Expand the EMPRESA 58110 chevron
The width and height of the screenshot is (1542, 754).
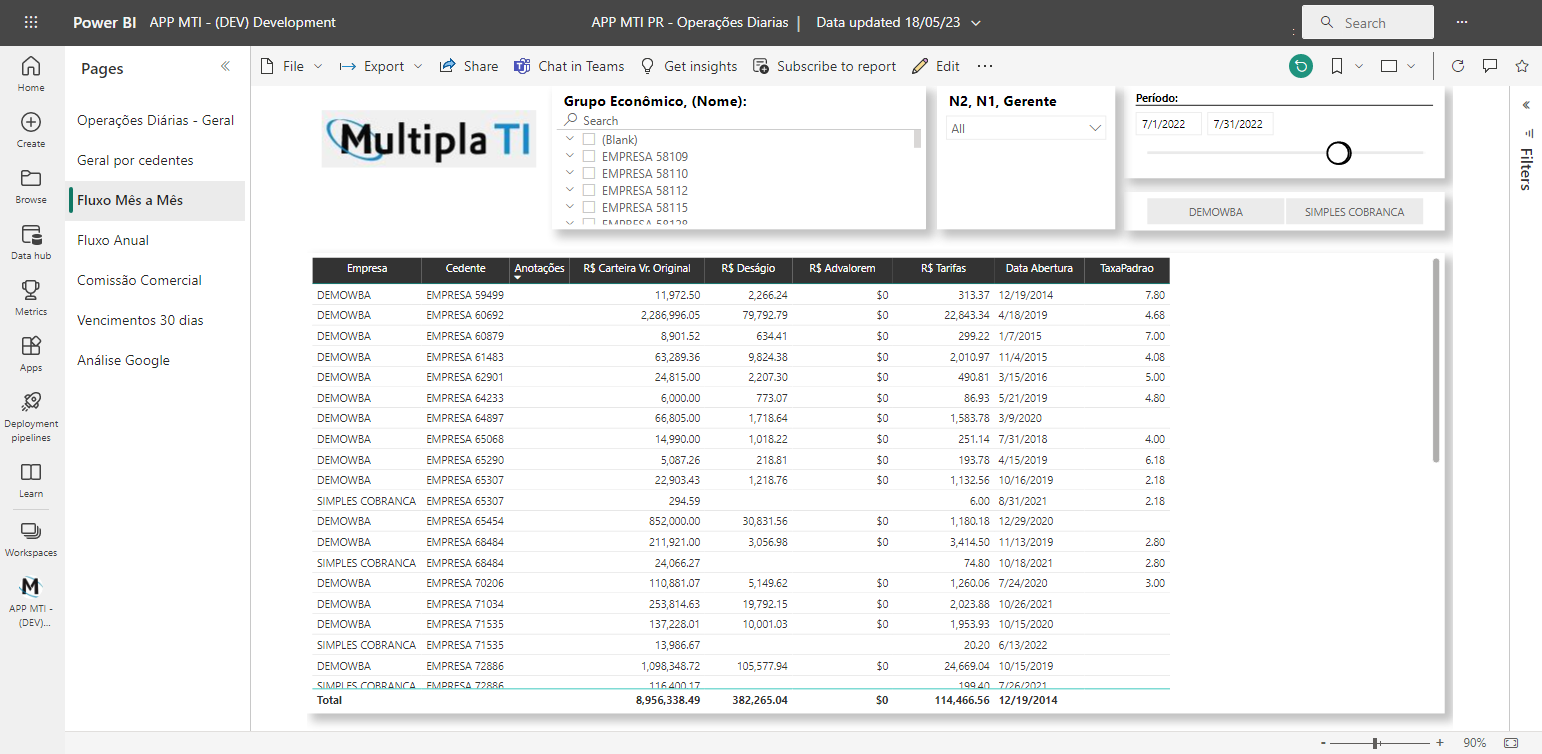point(570,174)
